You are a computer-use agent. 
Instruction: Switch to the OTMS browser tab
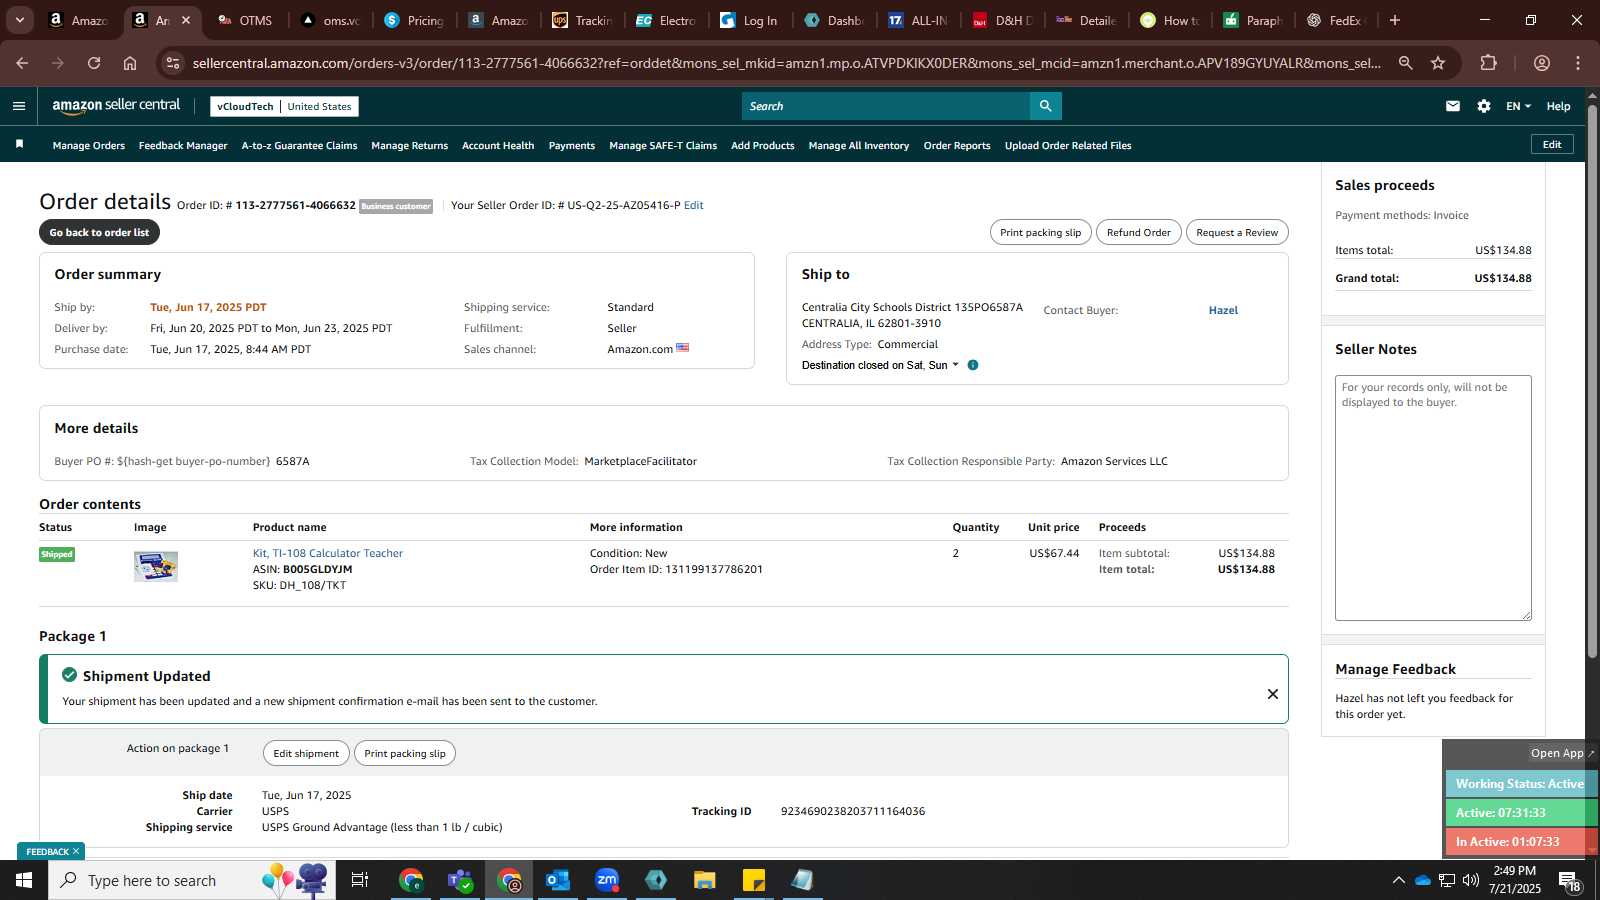click(x=245, y=20)
